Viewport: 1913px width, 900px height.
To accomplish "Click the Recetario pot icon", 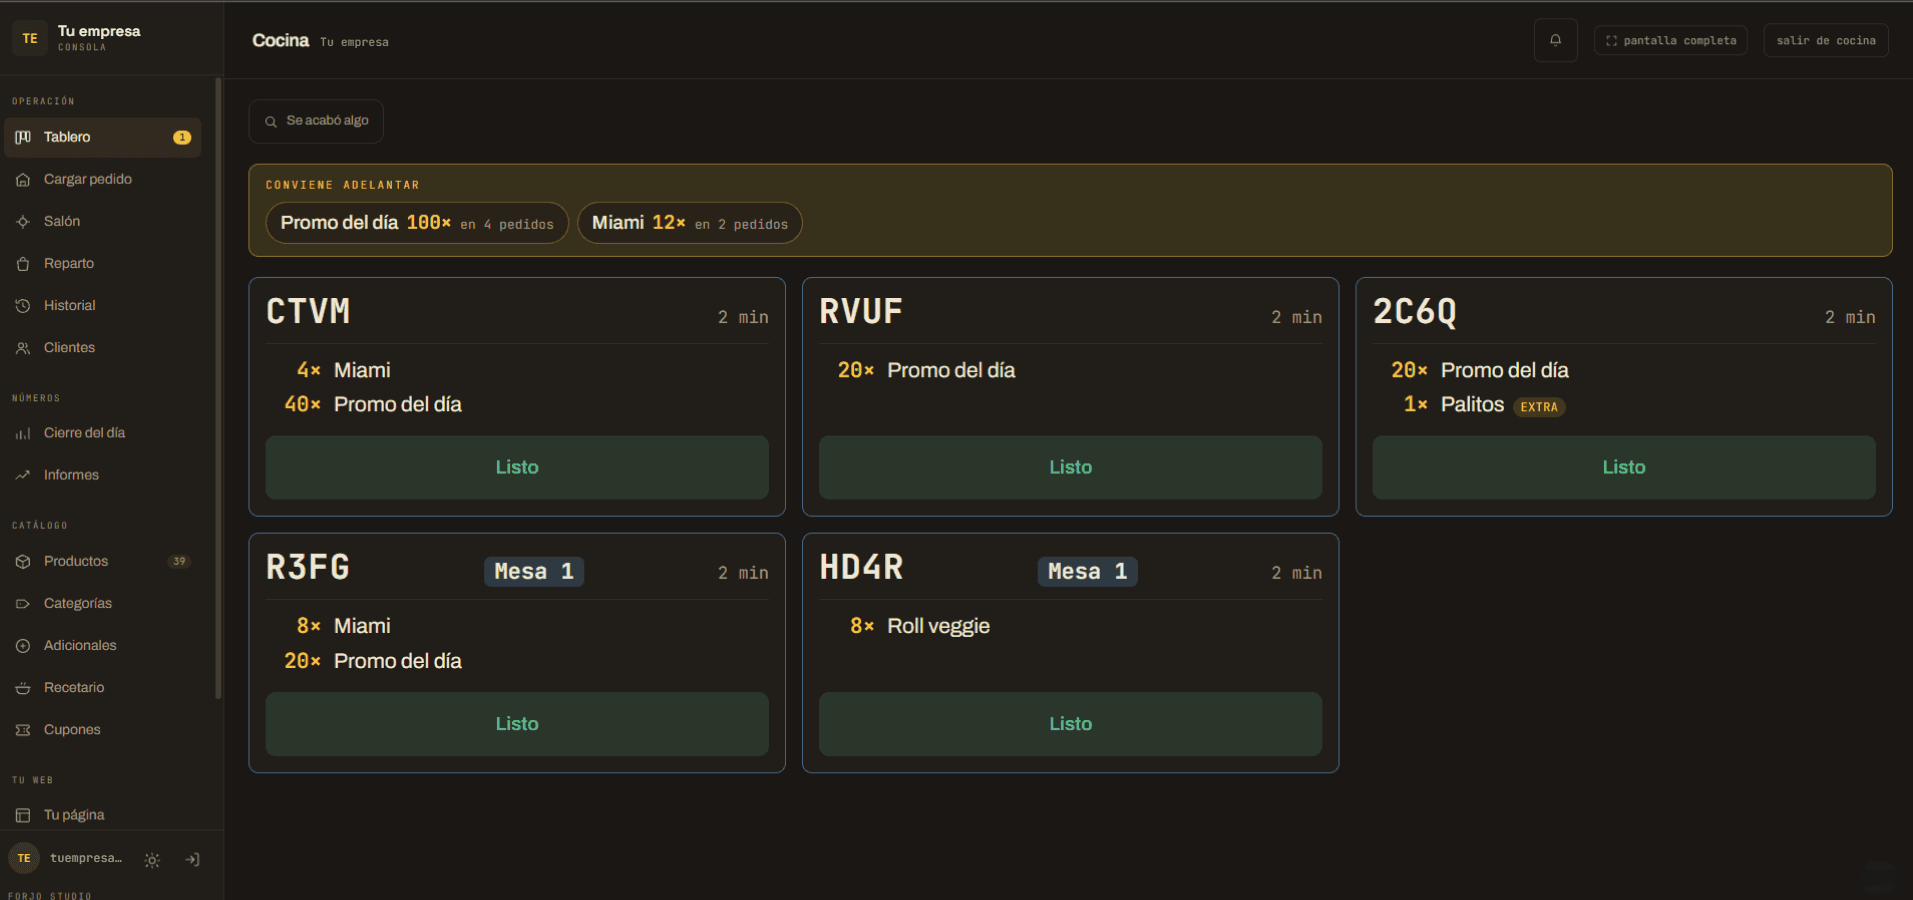I will (23, 688).
